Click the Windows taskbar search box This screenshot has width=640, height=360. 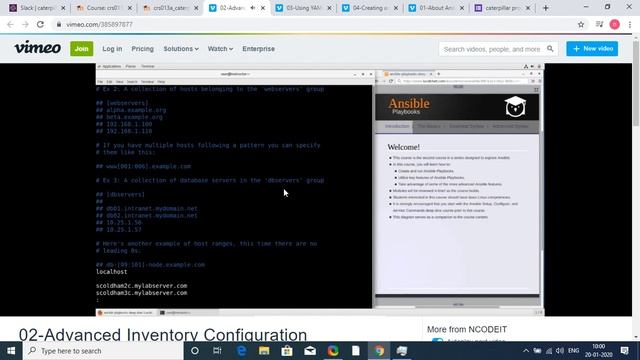(x=103, y=351)
